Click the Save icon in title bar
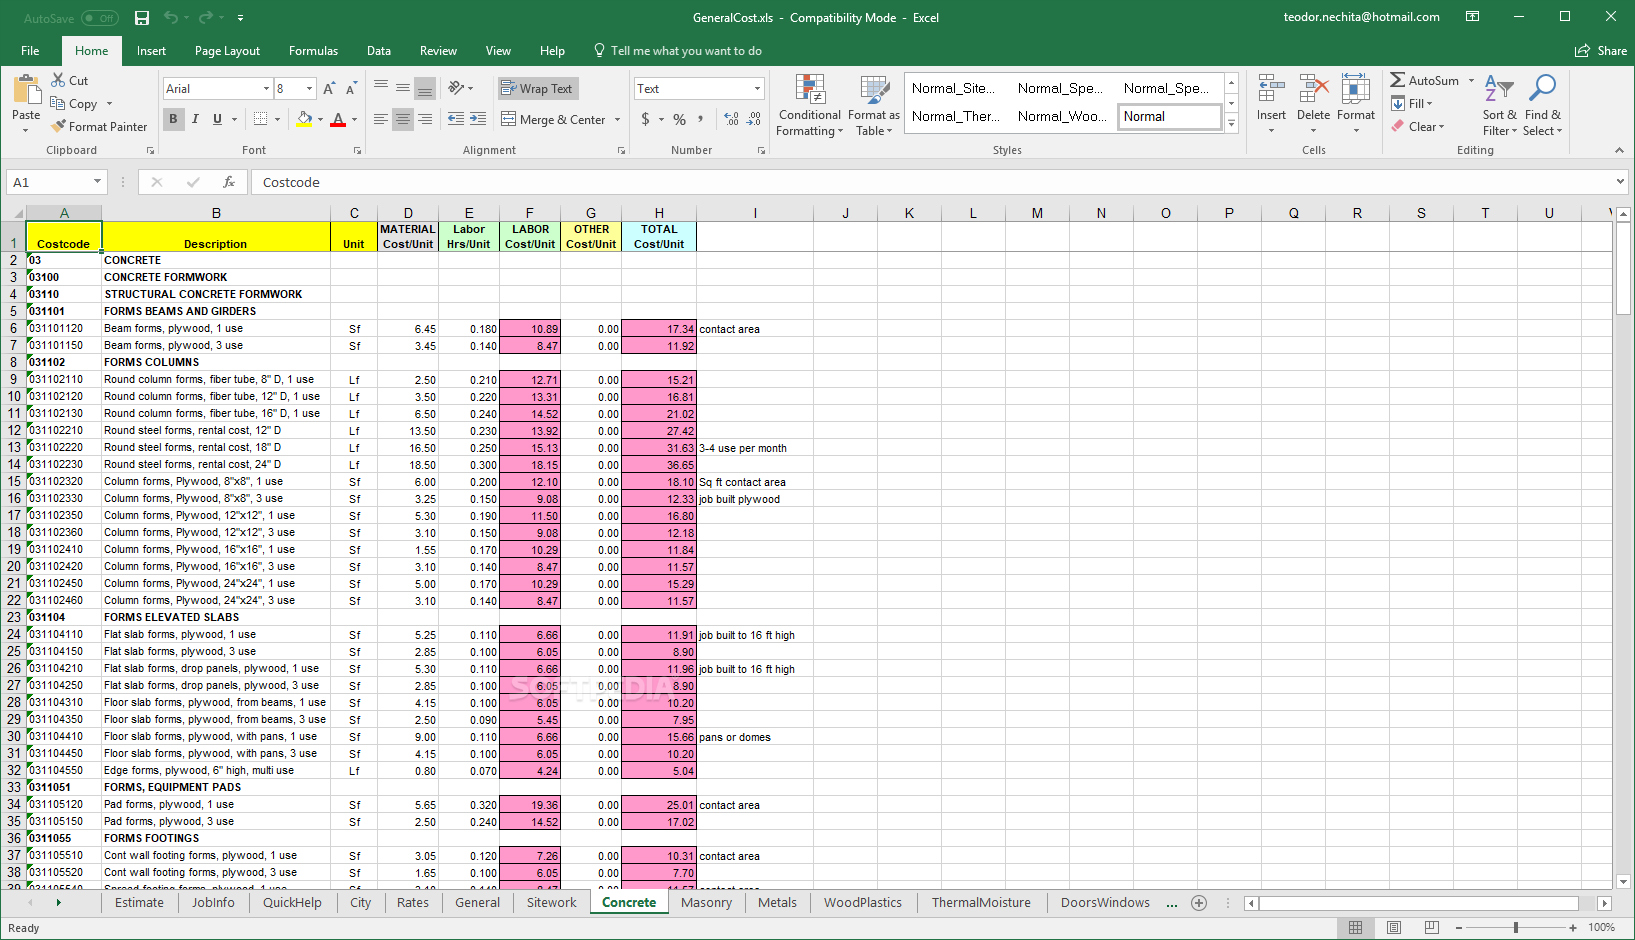 pyautogui.click(x=142, y=18)
